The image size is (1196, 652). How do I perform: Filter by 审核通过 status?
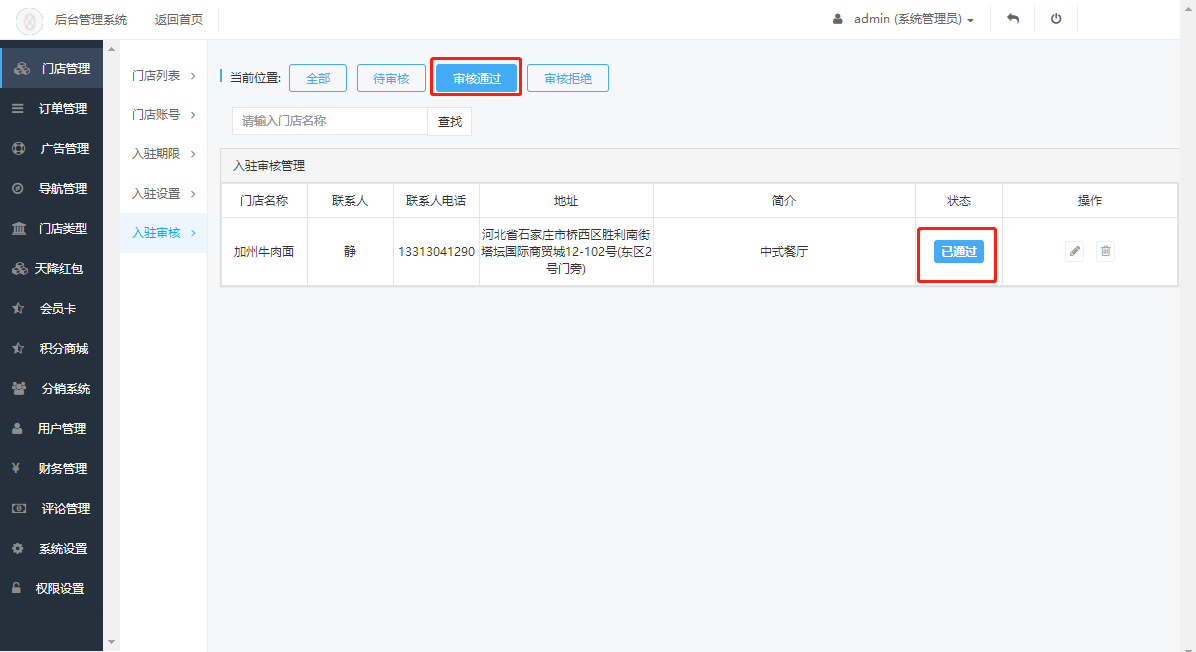(x=477, y=78)
